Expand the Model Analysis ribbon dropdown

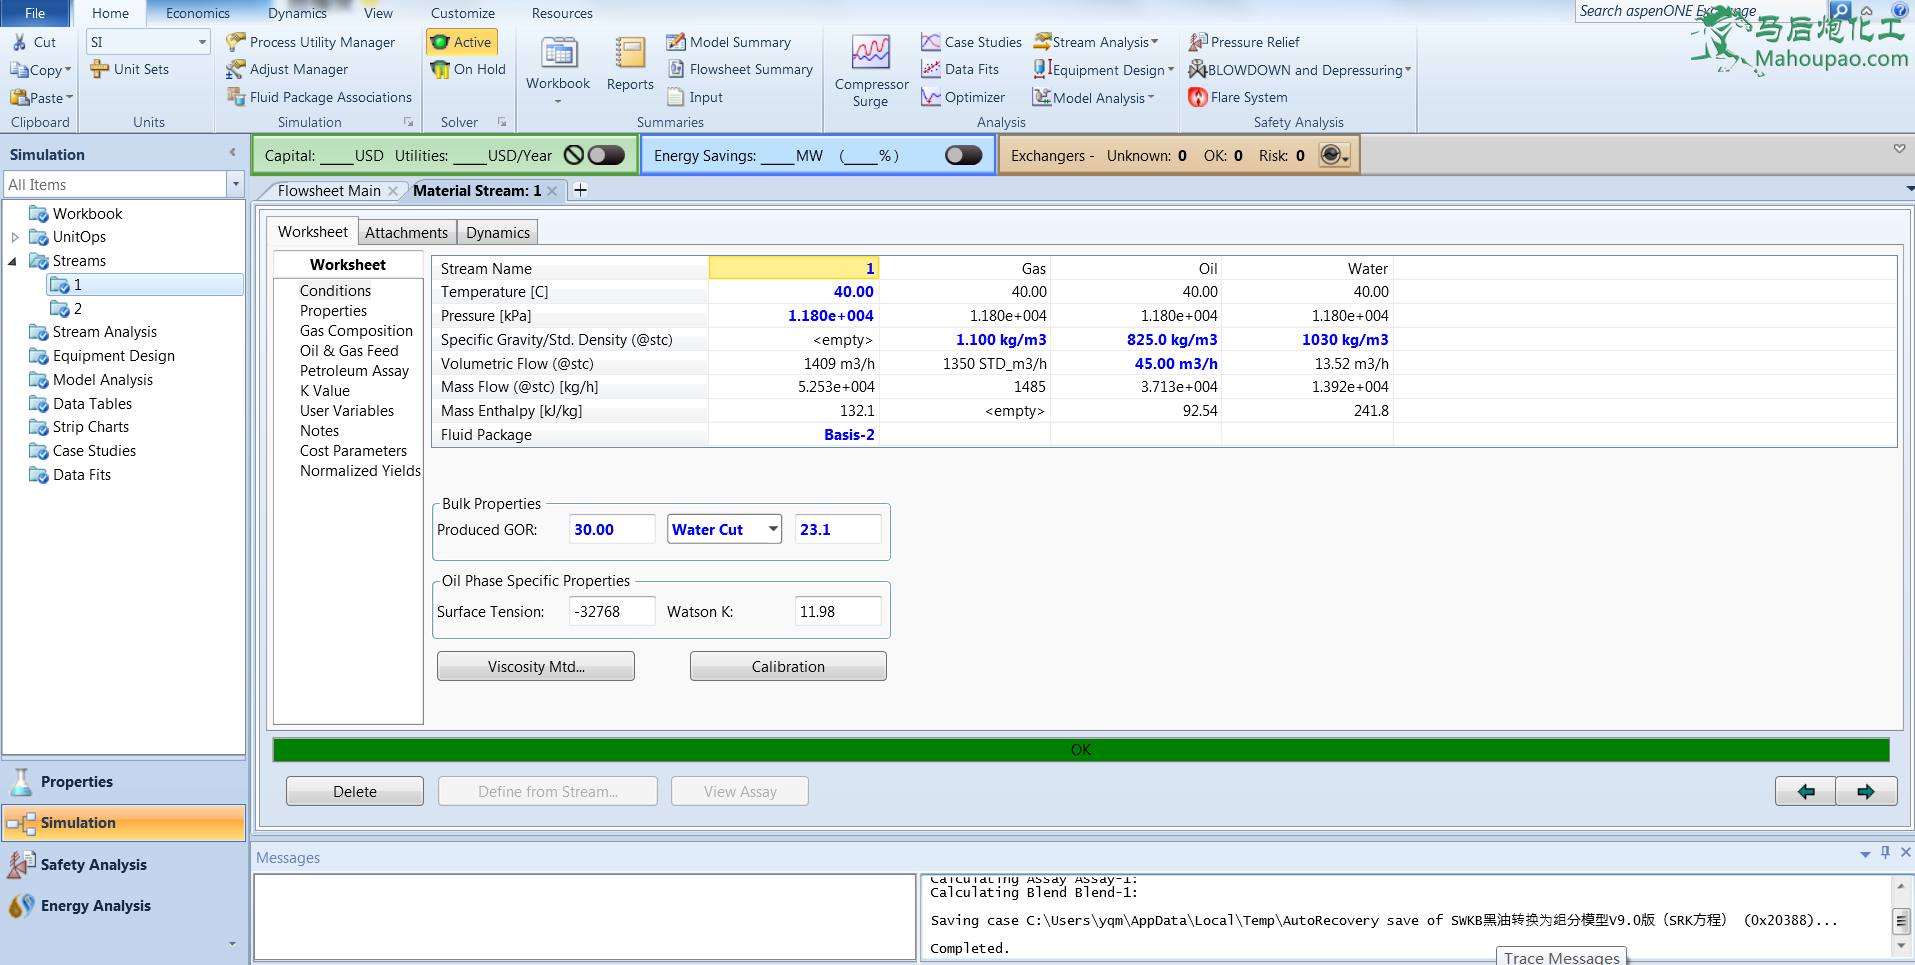click(1151, 98)
